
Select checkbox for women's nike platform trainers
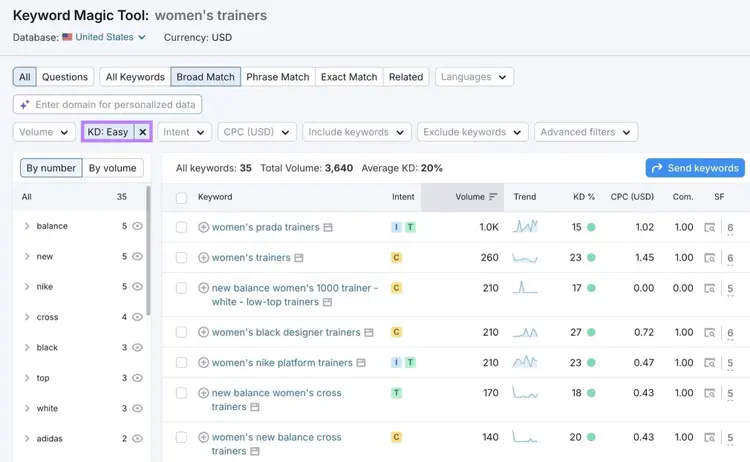[x=181, y=363]
